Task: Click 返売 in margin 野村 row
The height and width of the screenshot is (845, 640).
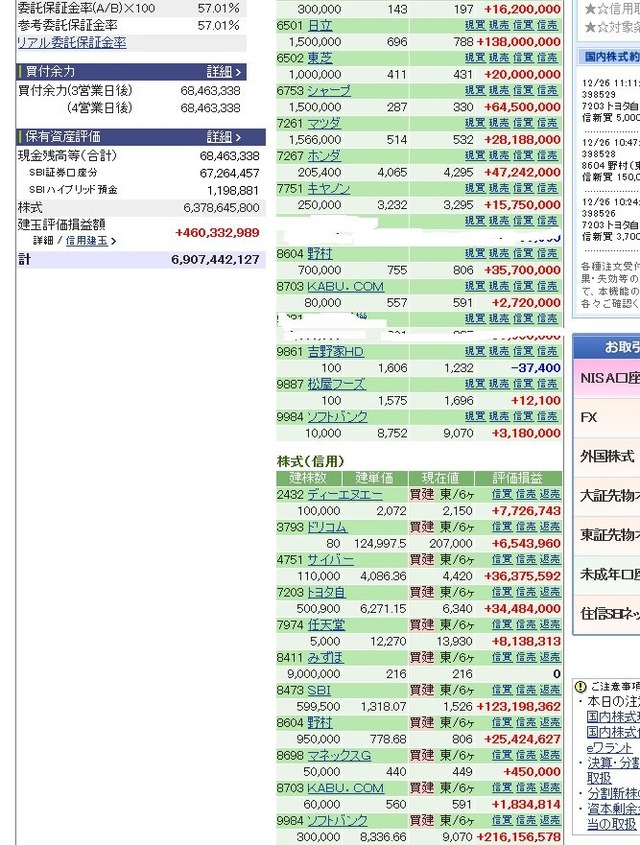Action: tap(550, 723)
